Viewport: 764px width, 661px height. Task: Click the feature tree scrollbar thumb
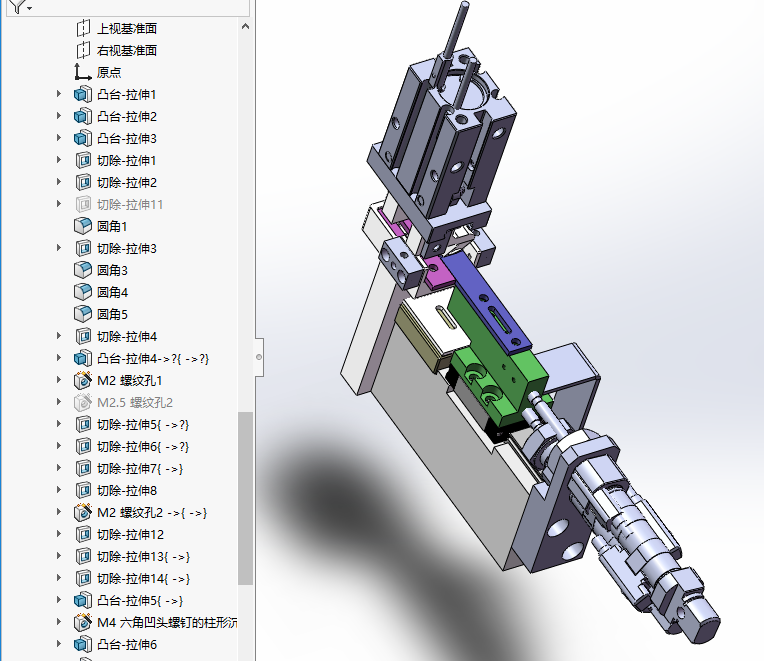246,498
